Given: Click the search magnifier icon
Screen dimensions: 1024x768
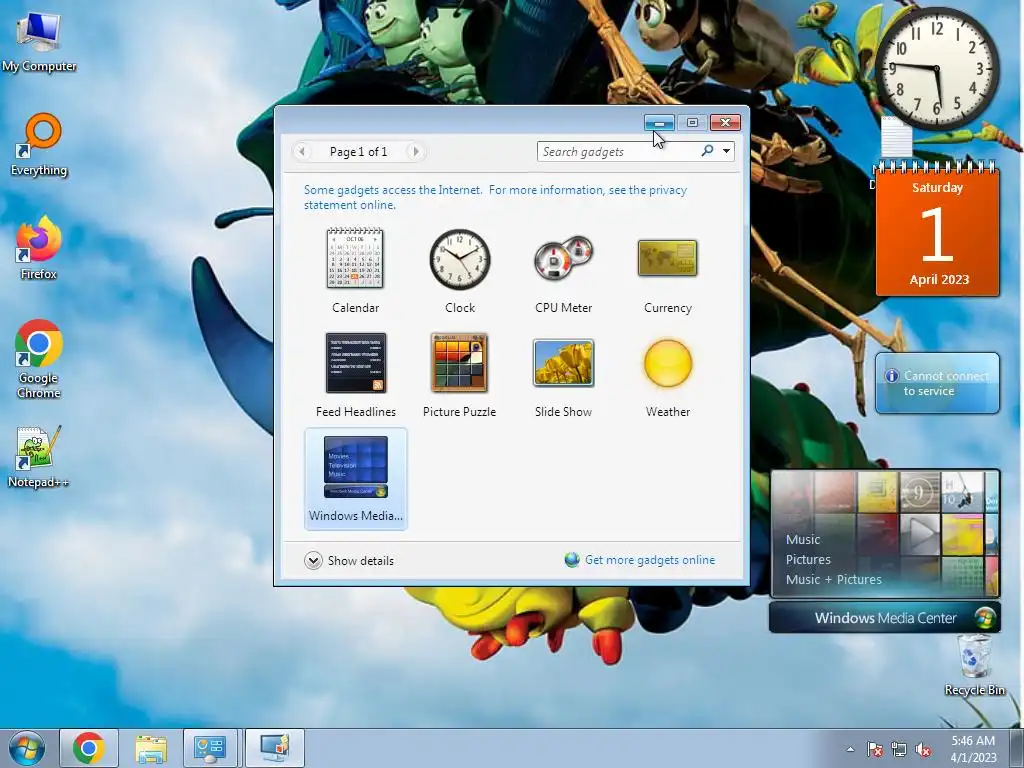Looking at the screenshot, I should 707,151.
